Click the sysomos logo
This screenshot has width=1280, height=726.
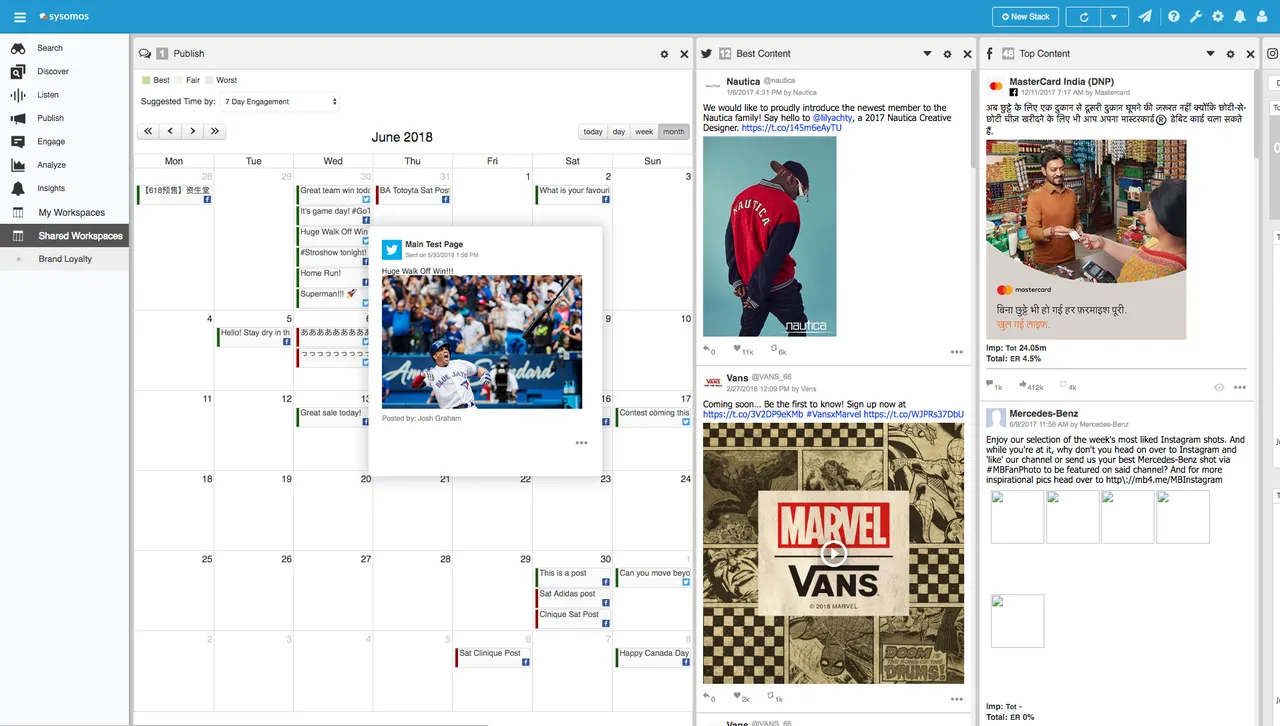point(63,17)
